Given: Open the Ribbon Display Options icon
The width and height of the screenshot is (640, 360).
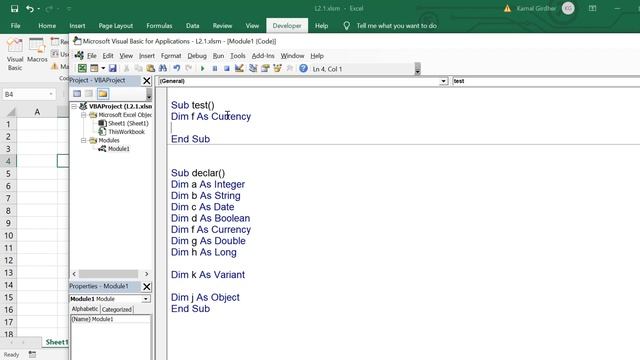Looking at the screenshot, I should tap(592, 9).
